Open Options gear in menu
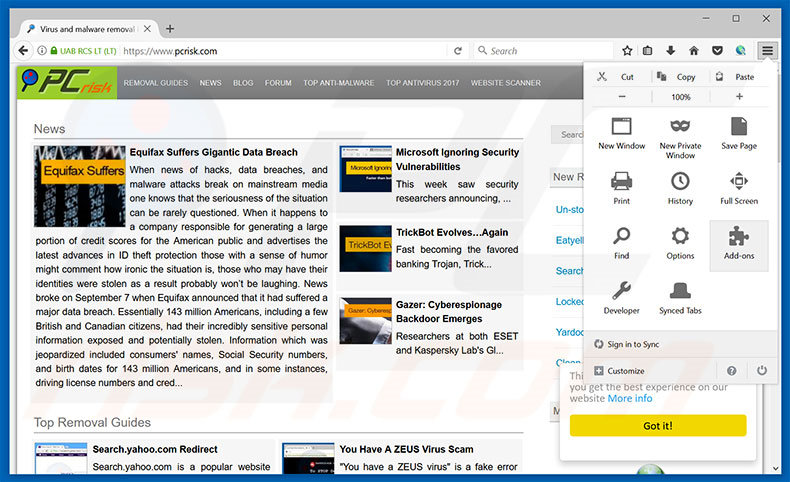 coord(680,245)
